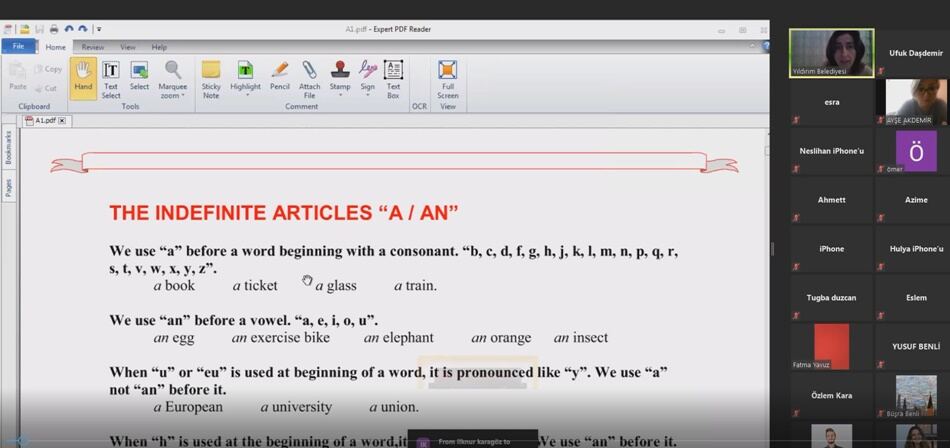
Task: Select Yıldırım Belediyesi participant video thumbnail
Action: (x=831, y=53)
